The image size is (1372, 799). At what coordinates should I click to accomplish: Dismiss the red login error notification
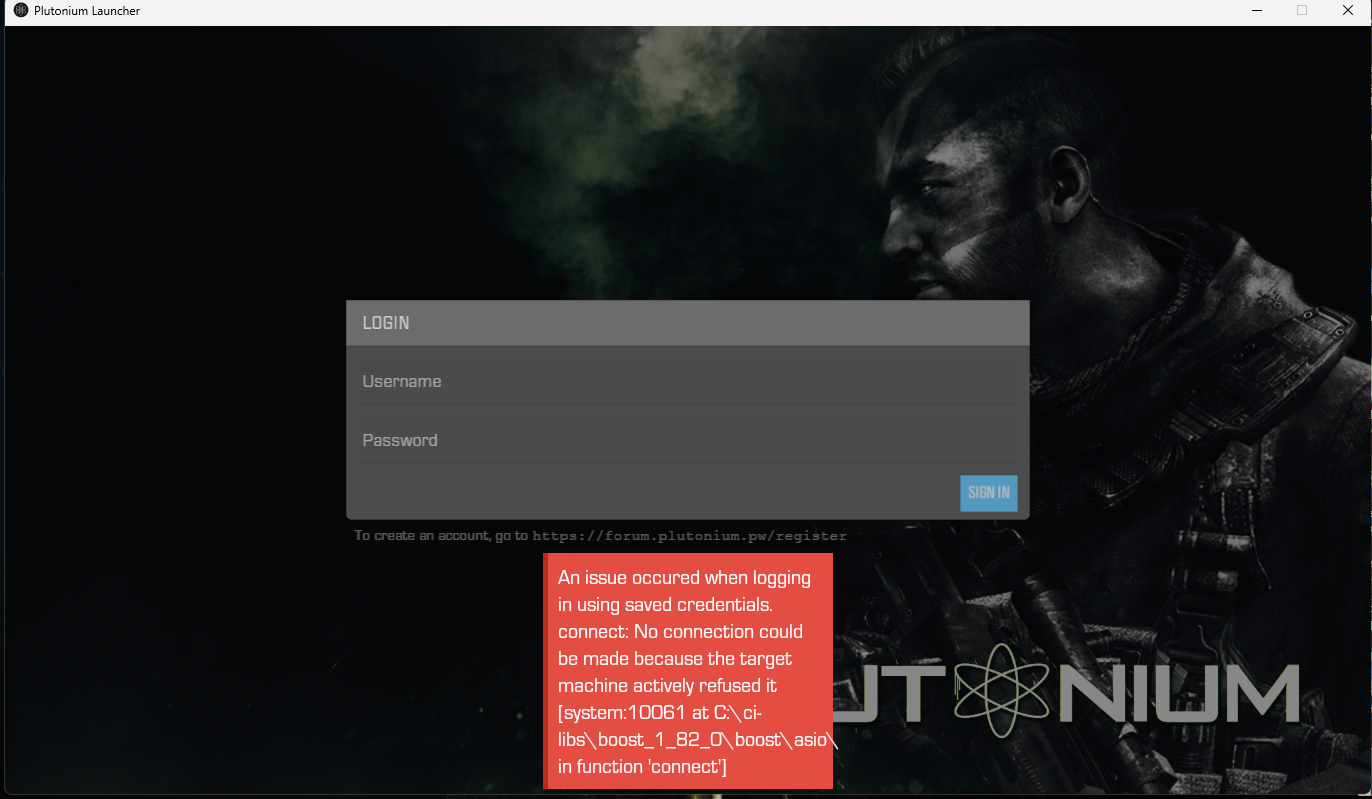(688, 671)
